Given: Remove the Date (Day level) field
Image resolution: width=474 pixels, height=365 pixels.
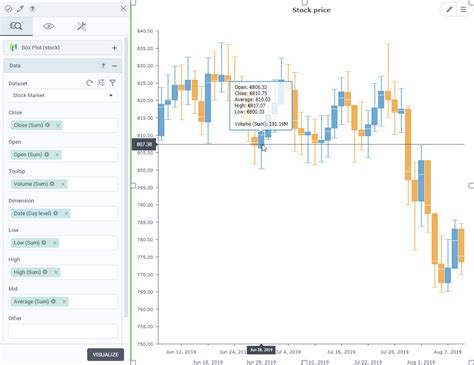Looking at the screenshot, I should (x=66, y=213).
